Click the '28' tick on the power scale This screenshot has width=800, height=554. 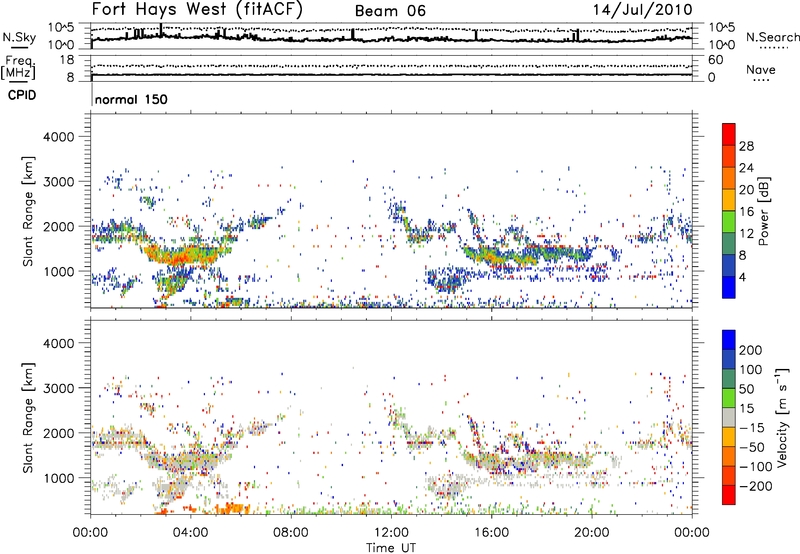pyautogui.click(x=746, y=146)
